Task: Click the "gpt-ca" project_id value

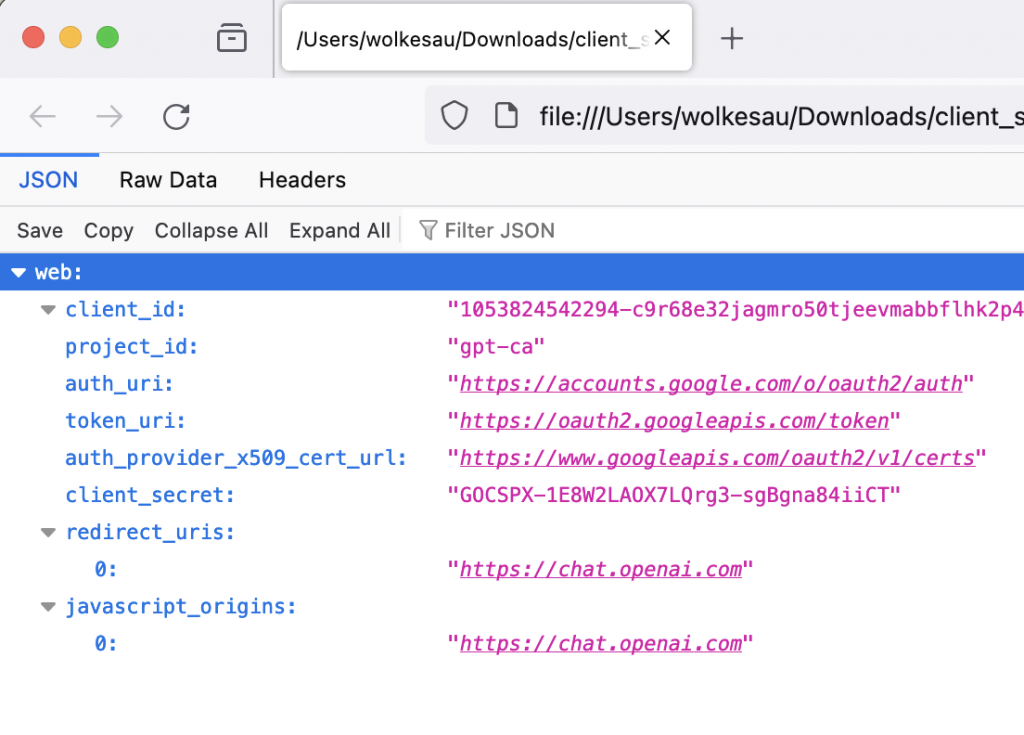Action: tap(496, 346)
